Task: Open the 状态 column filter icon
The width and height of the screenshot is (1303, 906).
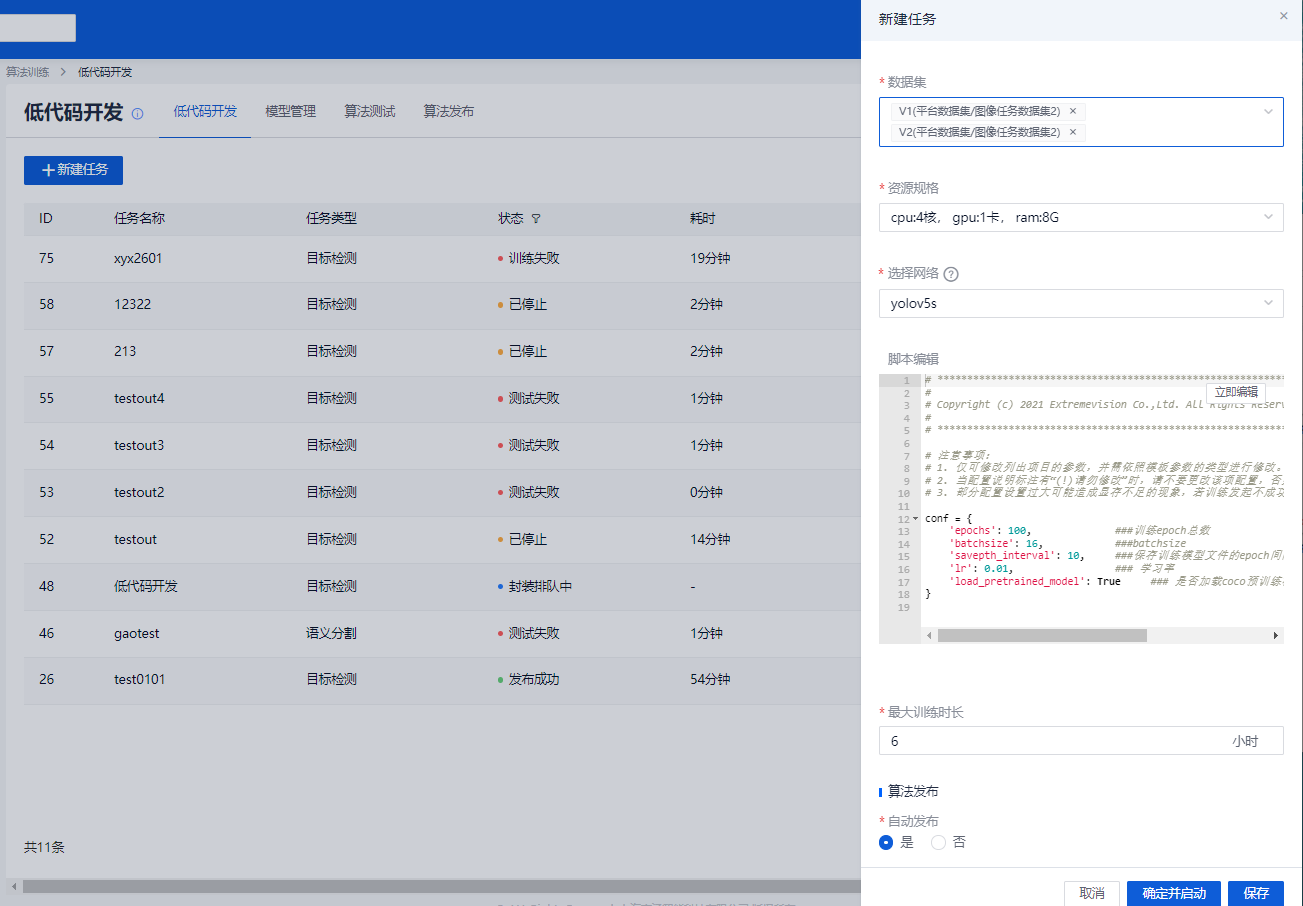Action: click(536, 219)
